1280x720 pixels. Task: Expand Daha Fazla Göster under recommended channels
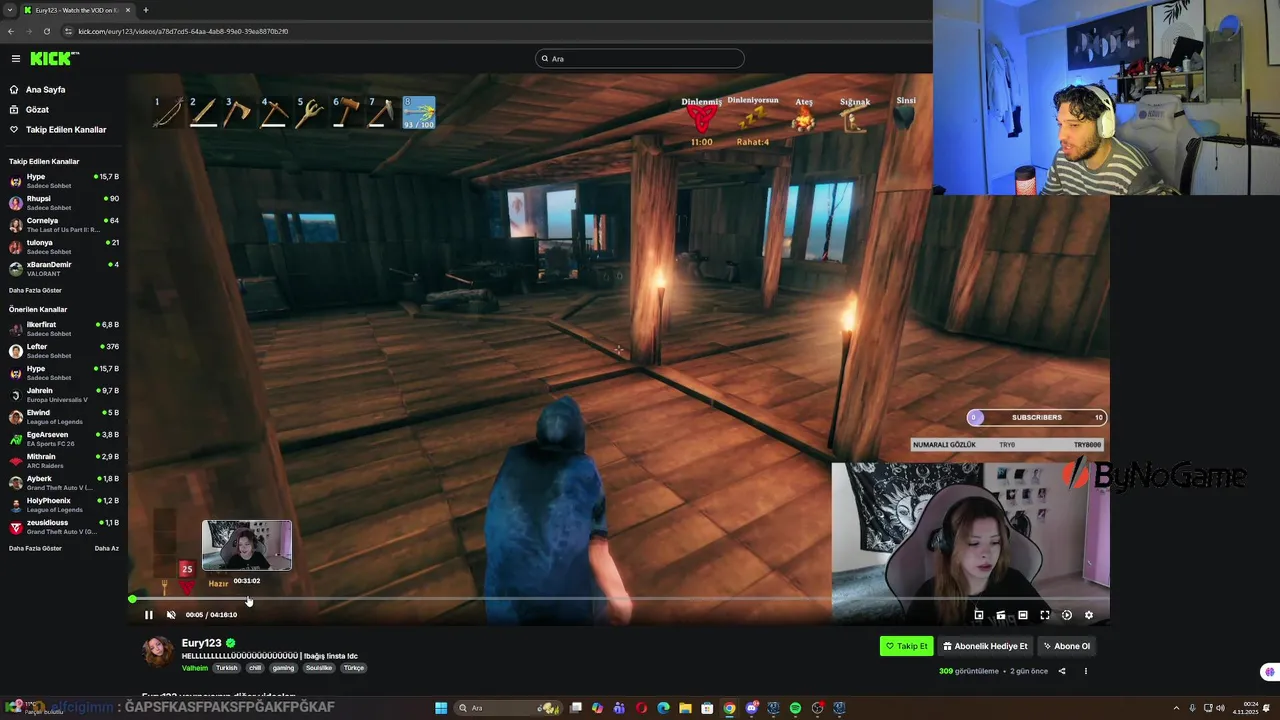[35, 548]
